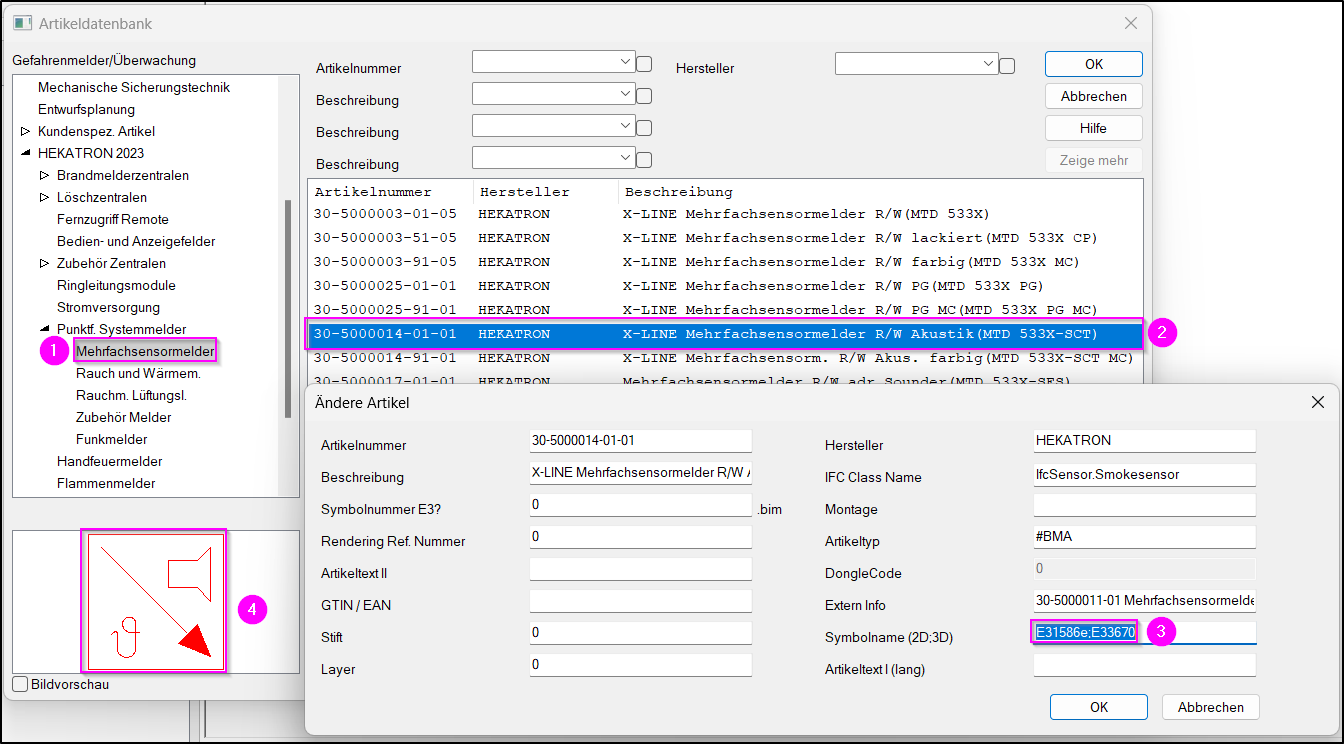Select Mechanische Sicherungstechnik tree item
Image resolution: width=1344 pixels, height=744 pixels.
point(134,87)
